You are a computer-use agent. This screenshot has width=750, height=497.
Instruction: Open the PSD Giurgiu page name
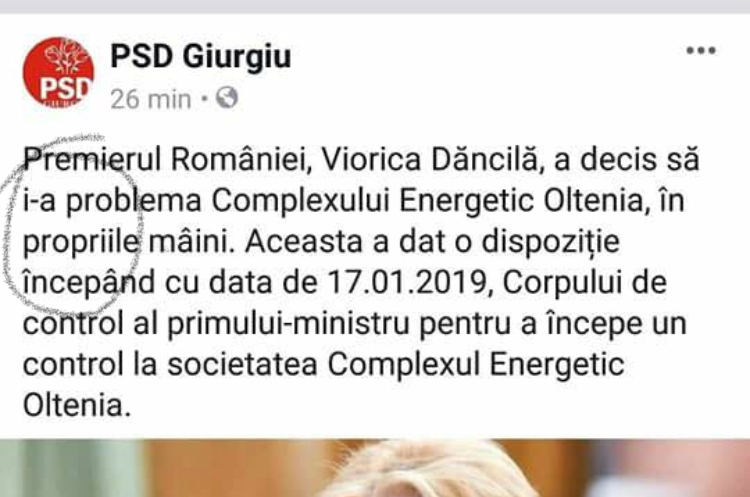[x=200, y=56]
